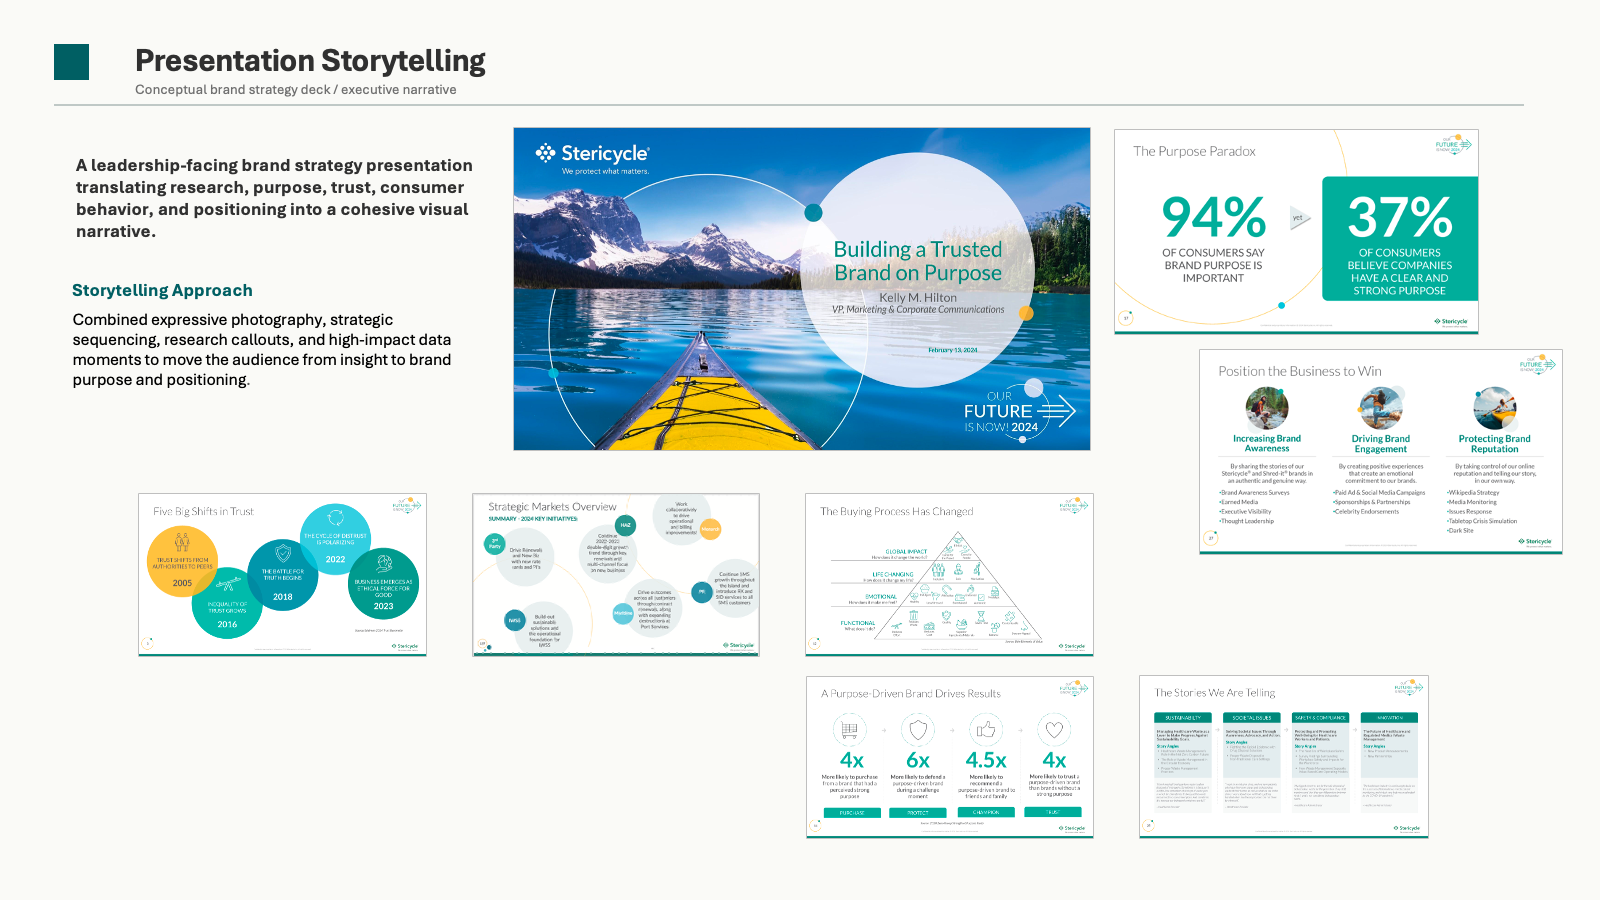The width and height of the screenshot is (1600, 900).
Task: Open The Buying Process Has Changed slide
Action: (x=949, y=575)
